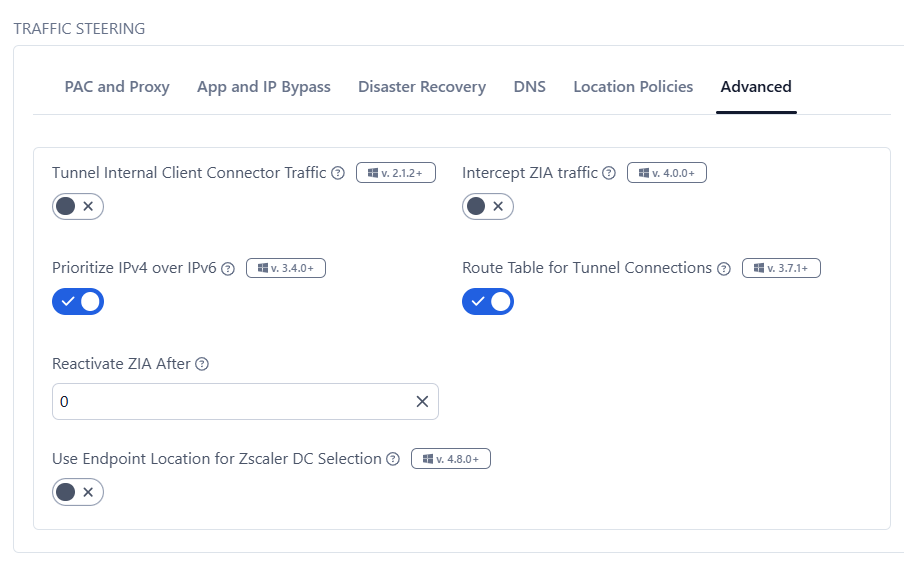Click help icon beside Tunnel Internal Client Connector Traffic
This screenshot has width=904, height=573.
[x=338, y=173]
